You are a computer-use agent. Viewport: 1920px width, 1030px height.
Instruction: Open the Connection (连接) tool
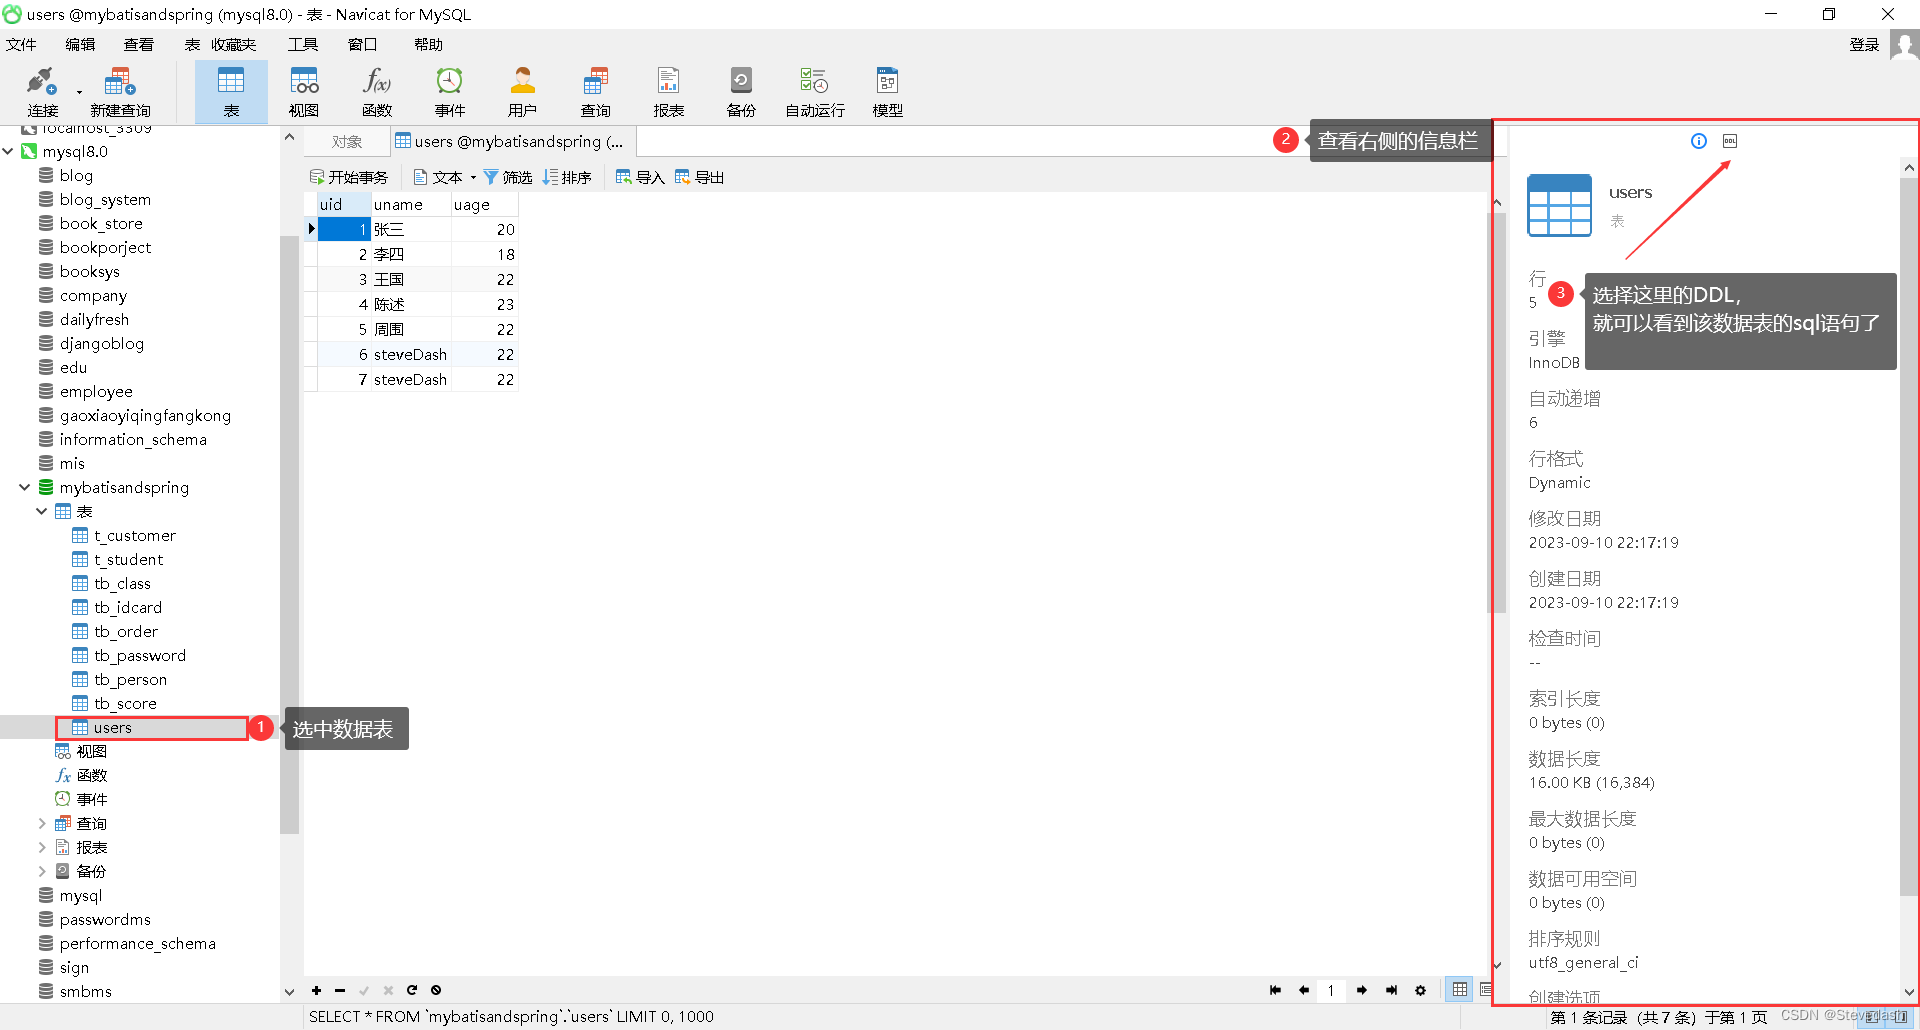(41, 91)
